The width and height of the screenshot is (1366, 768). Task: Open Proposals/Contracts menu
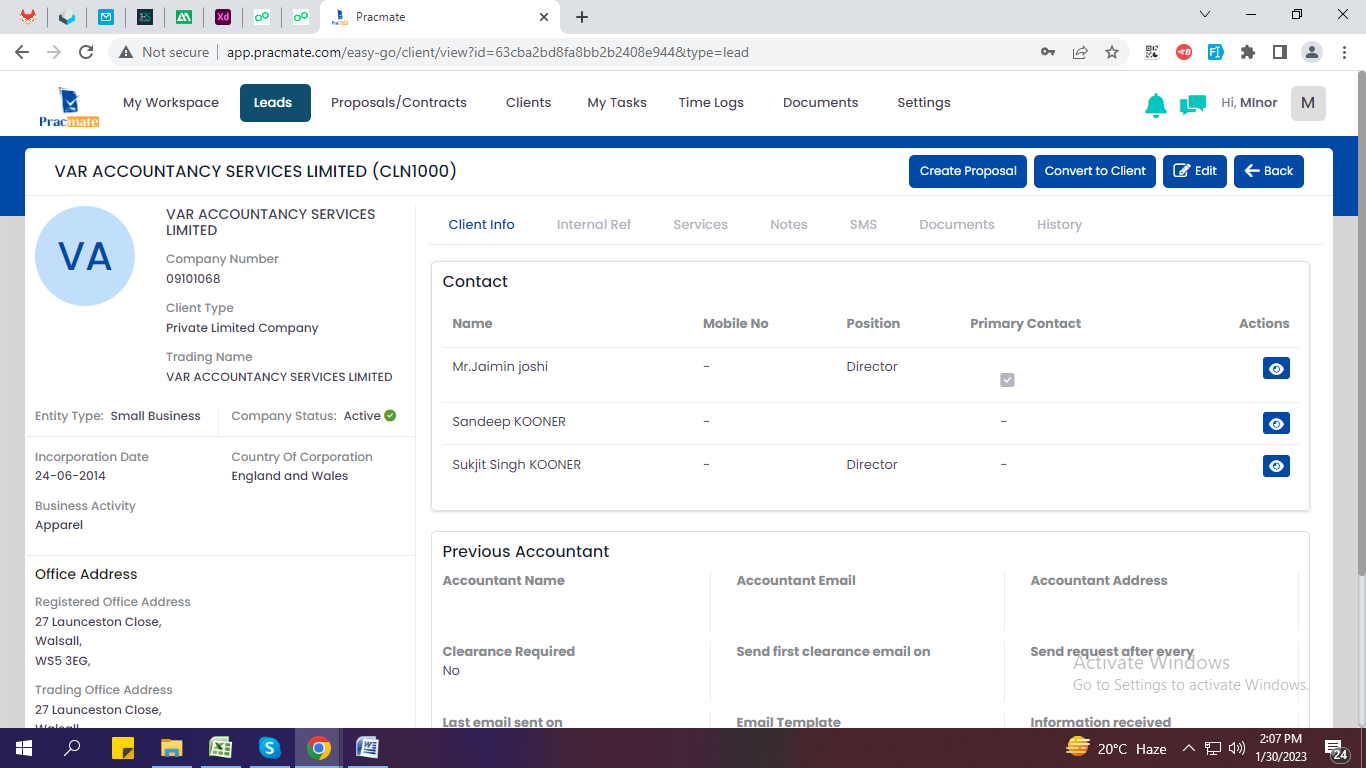[399, 103]
